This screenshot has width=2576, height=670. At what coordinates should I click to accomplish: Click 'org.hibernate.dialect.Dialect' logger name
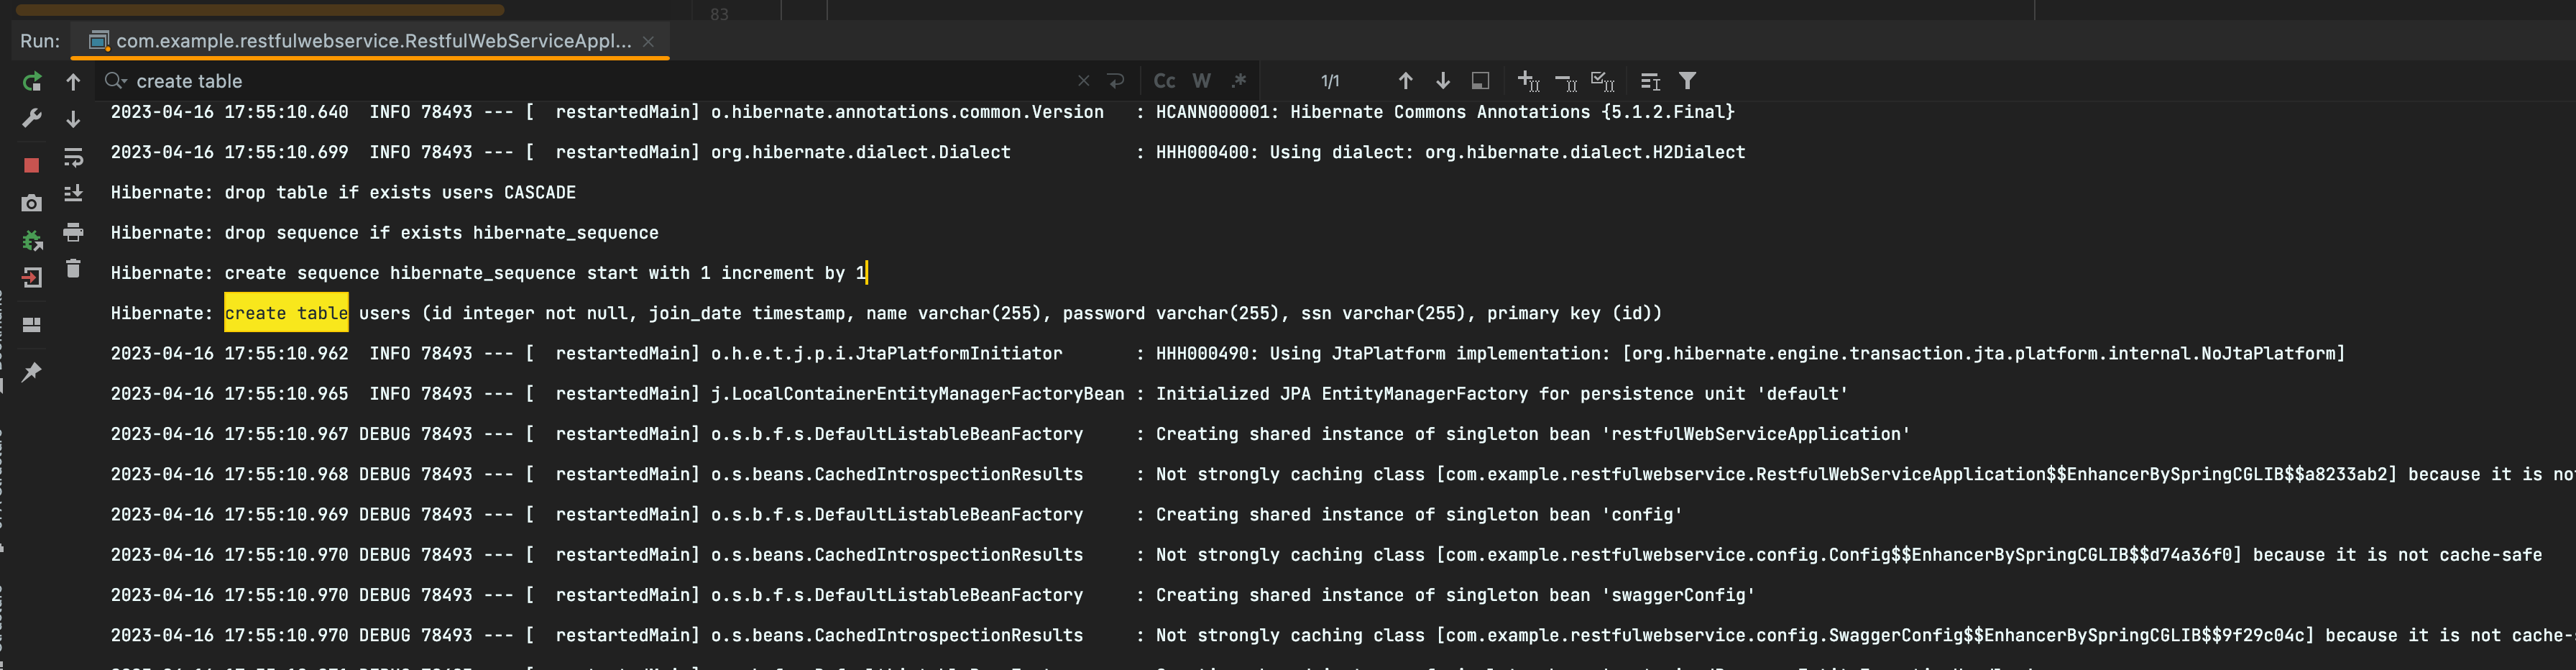pyautogui.click(x=860, y=152)
